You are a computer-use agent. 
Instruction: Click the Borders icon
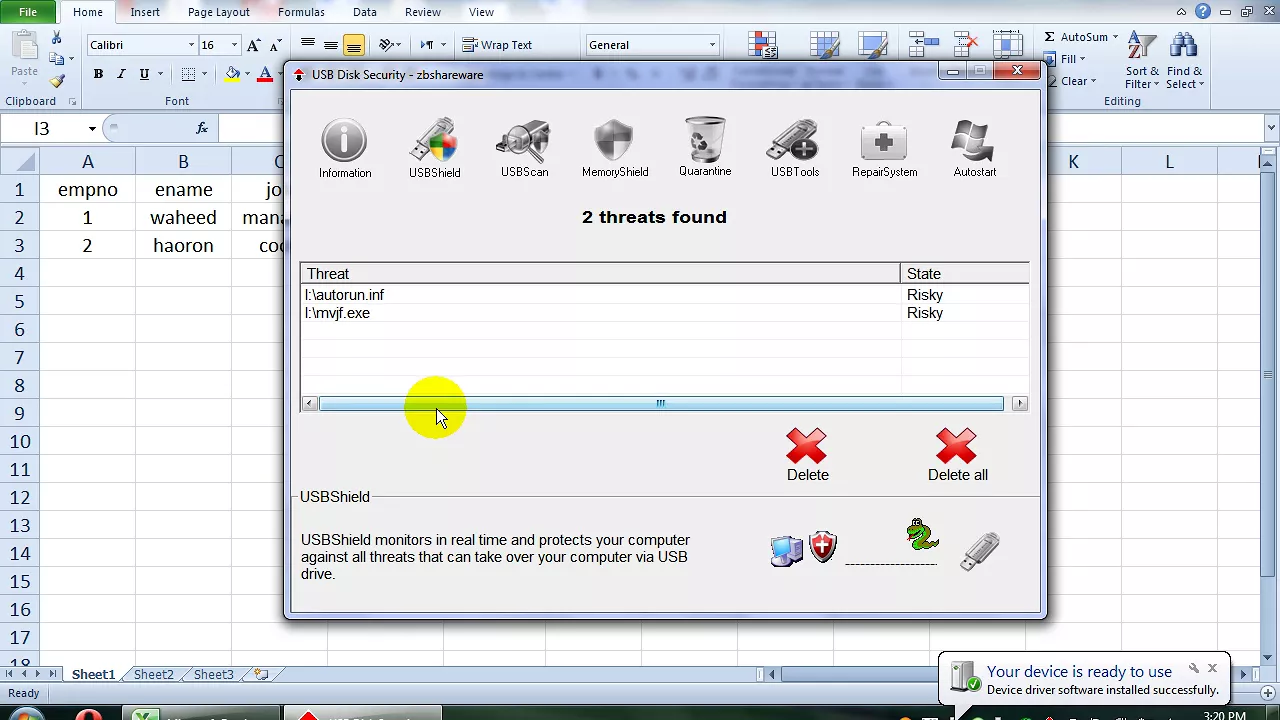pyautogui.click(x=188, y=74)
